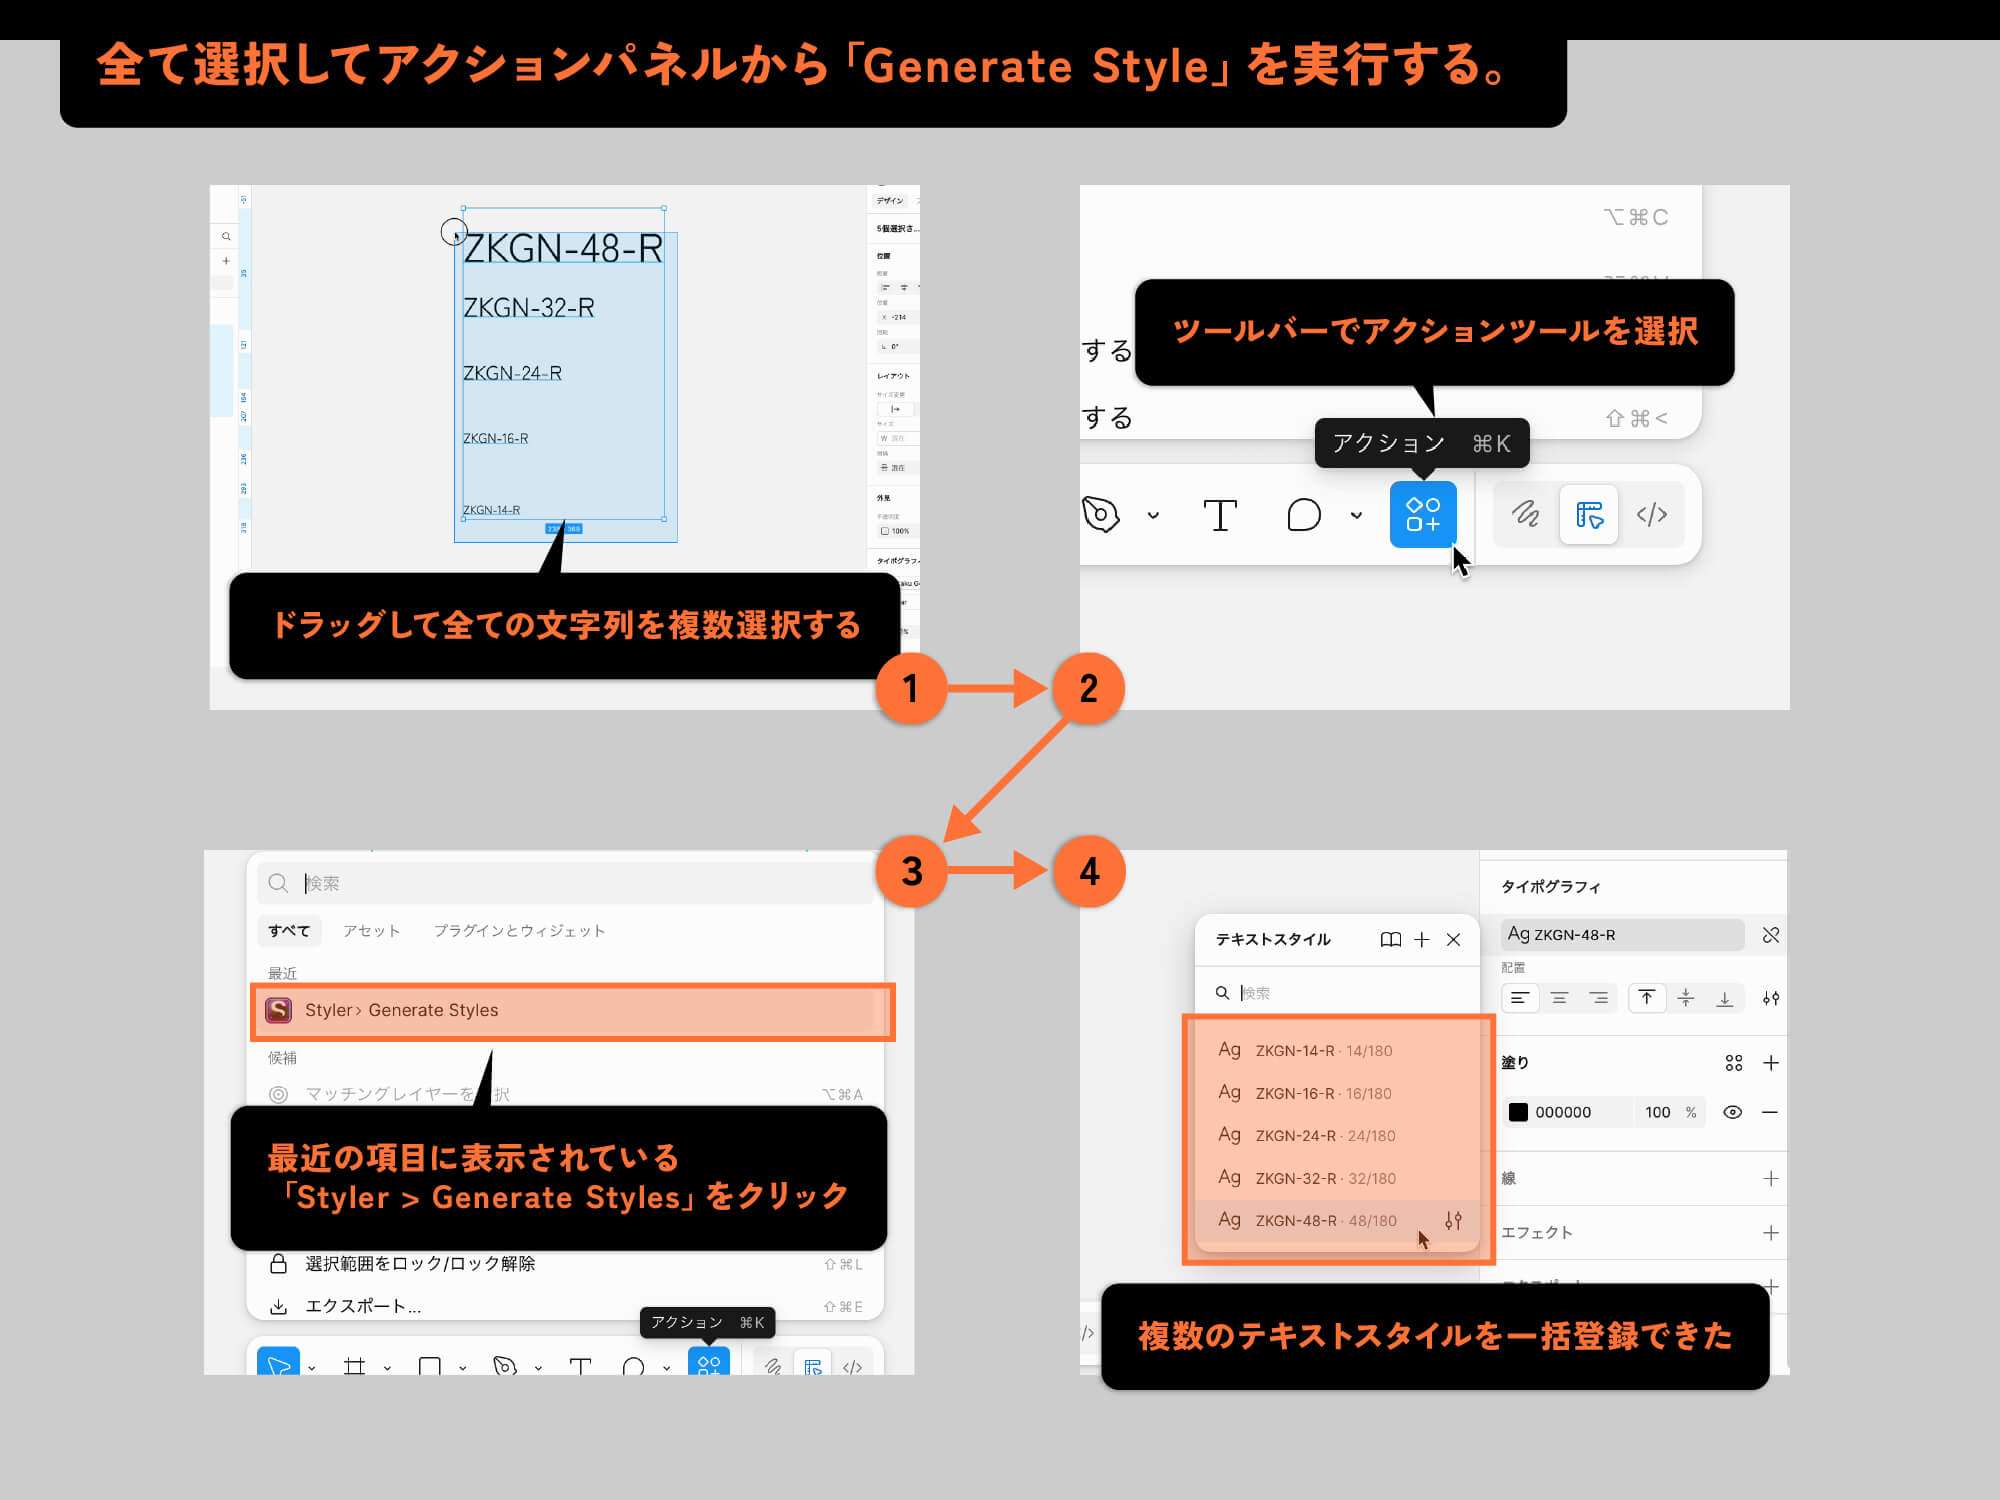Screen dimensions: 2000x1500
Task: Open Pen tool options chevron in step 2 toolbar
Action: (1153, 516)
